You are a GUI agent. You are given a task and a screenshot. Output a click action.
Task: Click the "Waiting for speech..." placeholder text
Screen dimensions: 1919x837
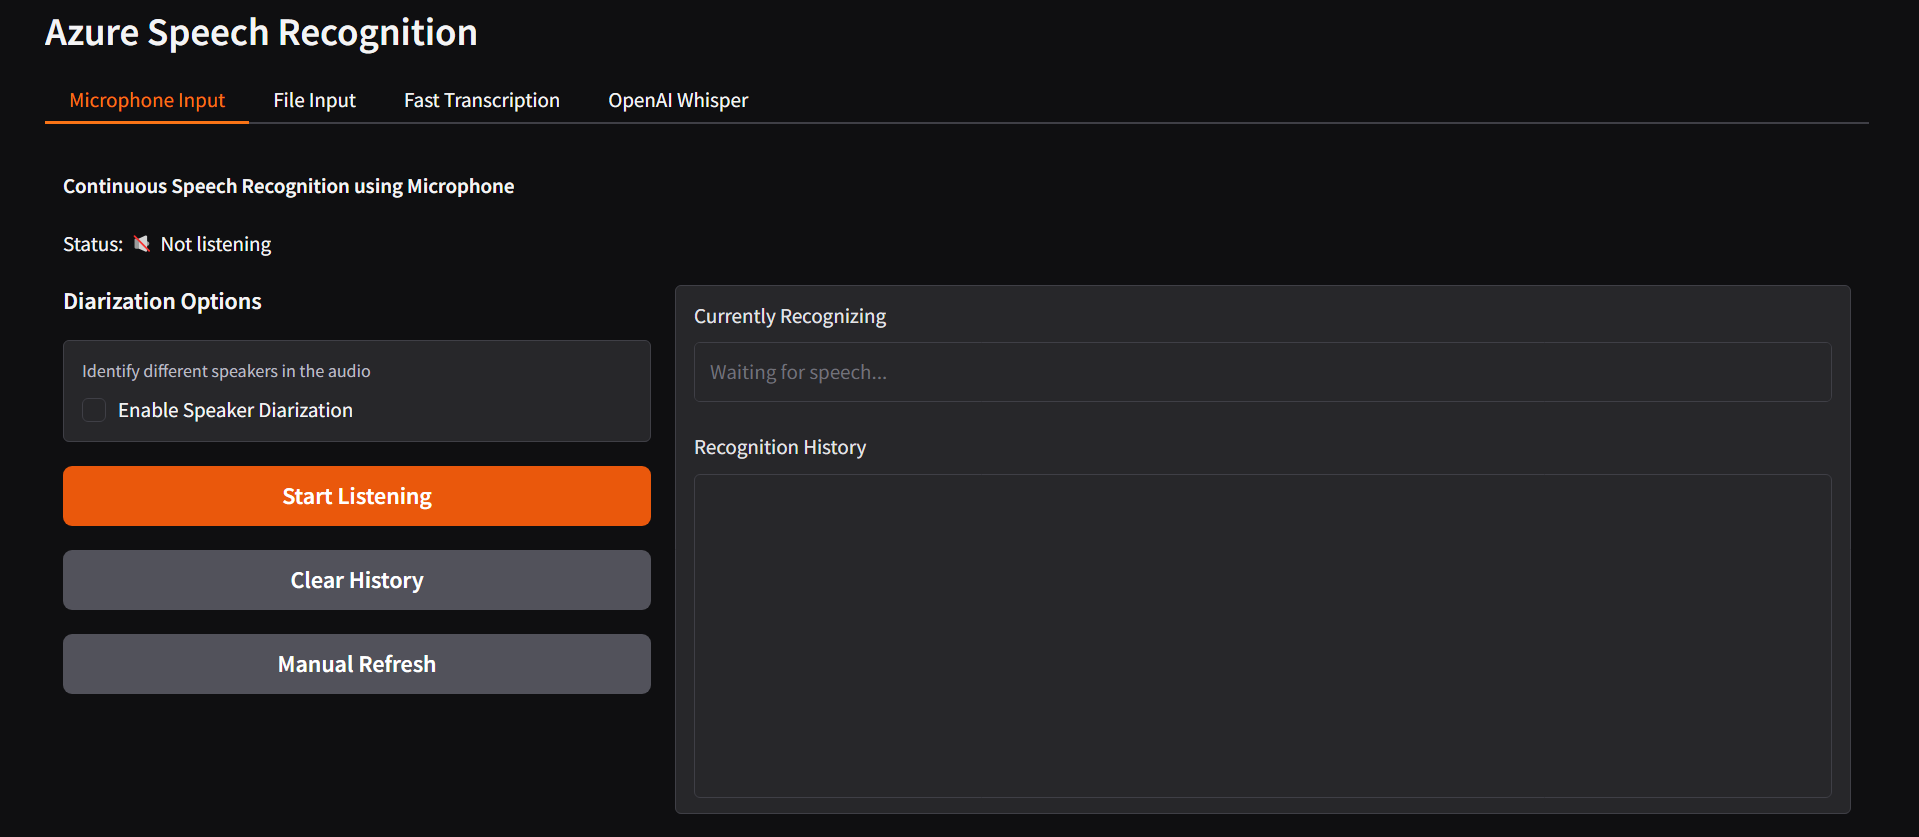pyautogui.click(x=798, y=372)
